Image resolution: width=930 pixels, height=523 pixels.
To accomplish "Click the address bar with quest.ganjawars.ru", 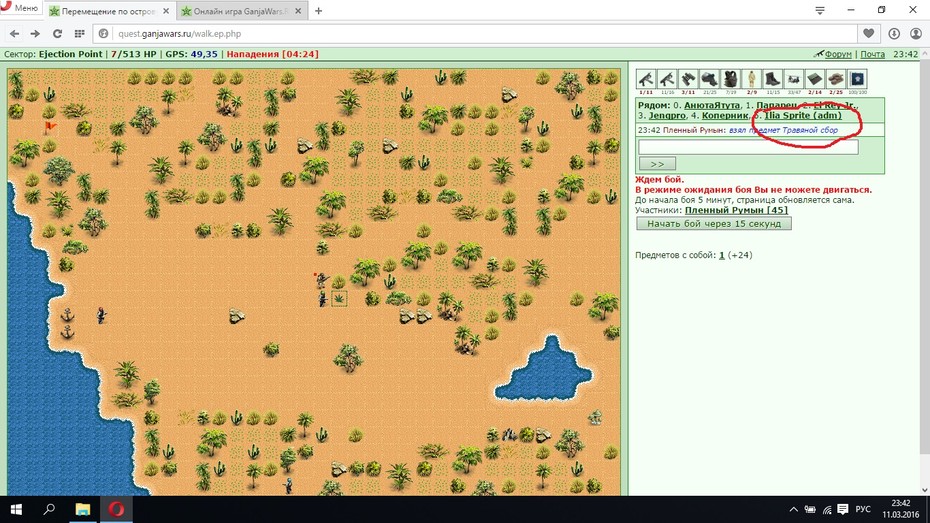I will click(x=474, y=34).
